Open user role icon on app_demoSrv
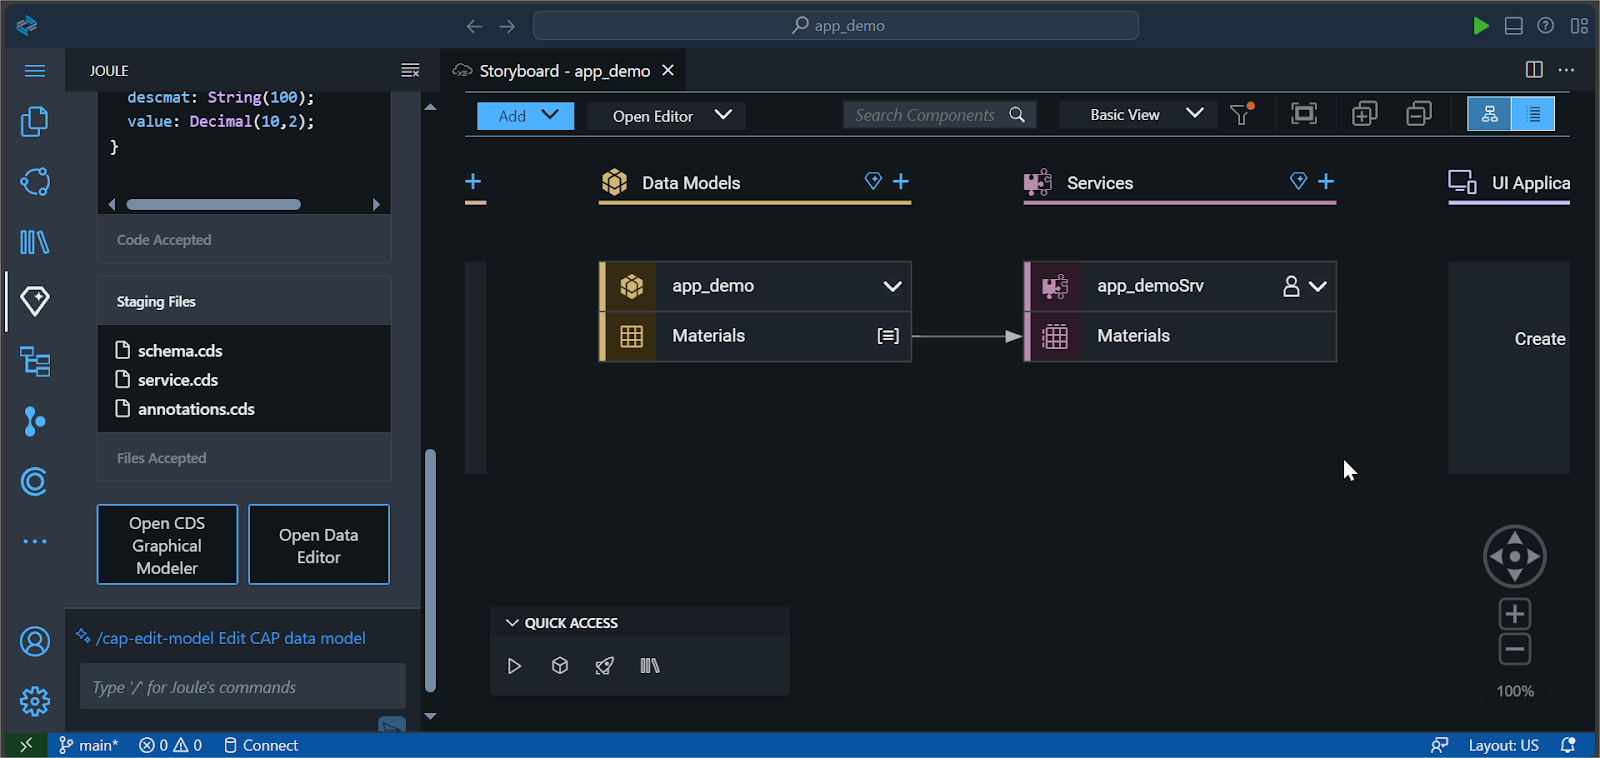 point(1291,286)
